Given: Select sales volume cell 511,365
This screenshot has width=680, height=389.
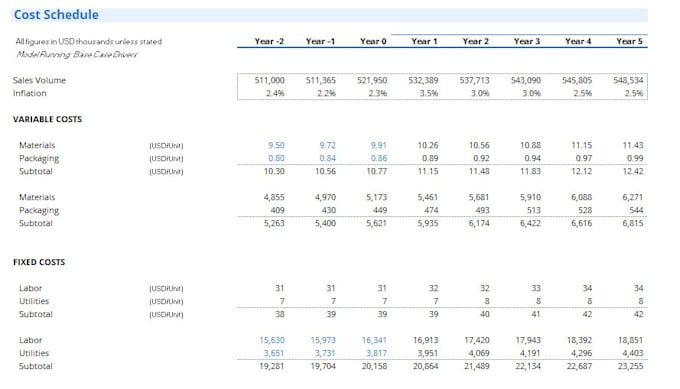Looking at the screenshot, I should 320,80.
